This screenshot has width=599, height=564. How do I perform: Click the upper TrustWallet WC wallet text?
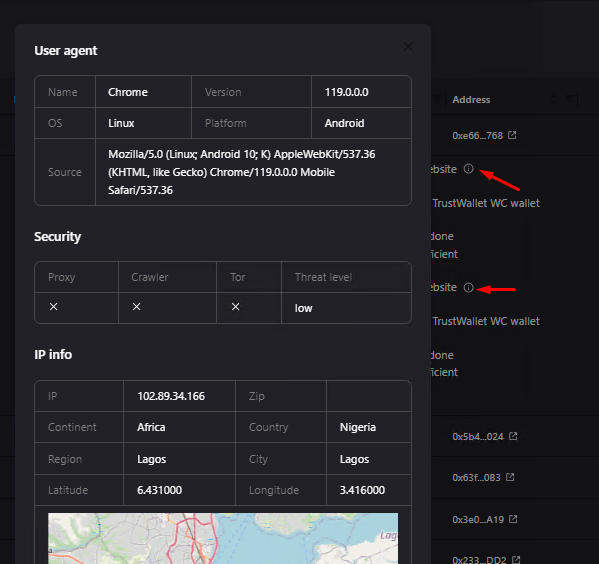pyautogui.click(x=486, y=203)
